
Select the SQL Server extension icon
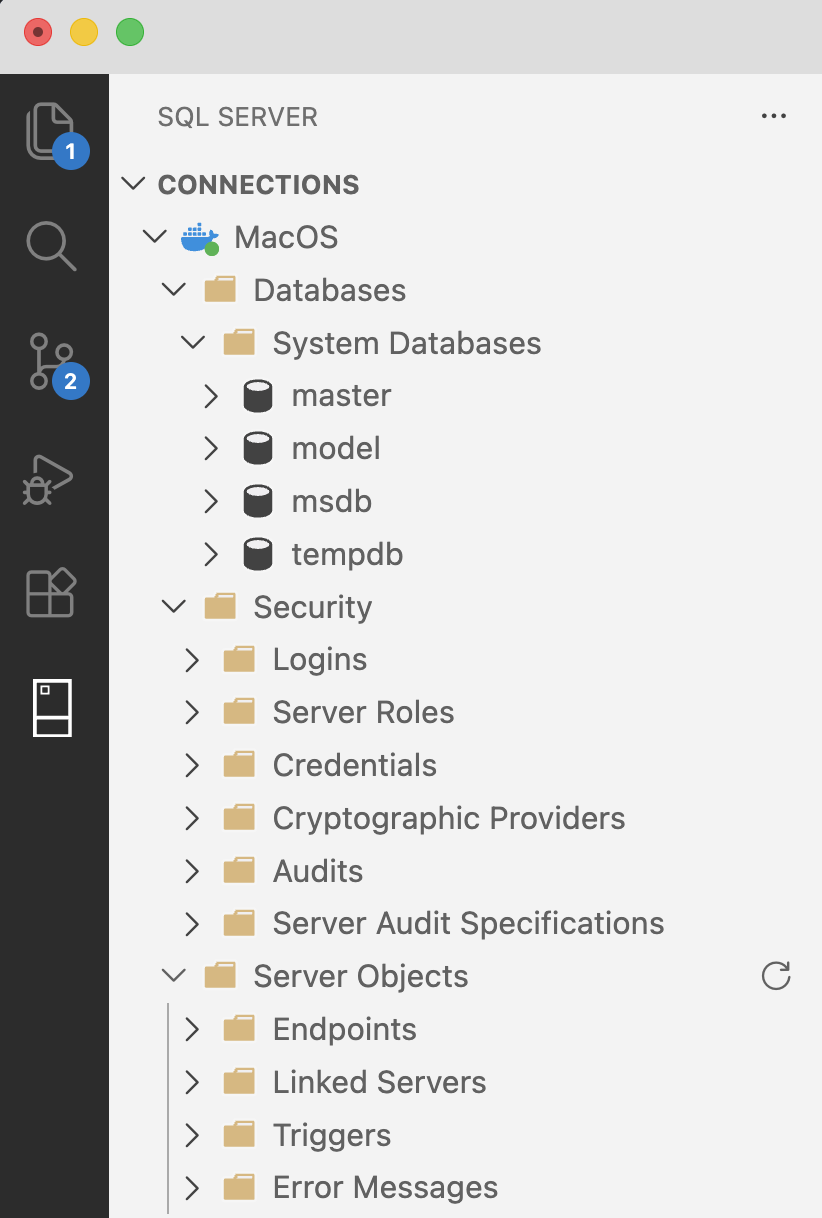53,708
